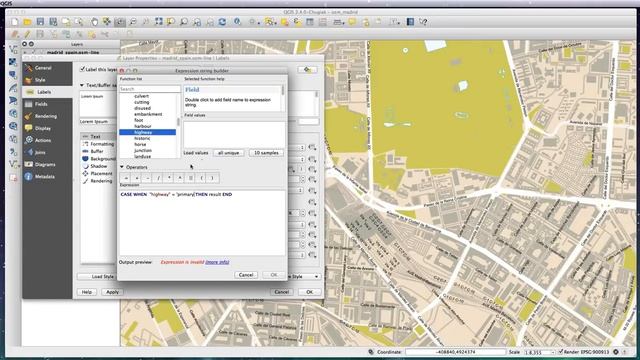The width and height of the screenshot is (640, 360).
Task: Click the Add Vector Layer sidebar icon
Action: tap(13, 49)
